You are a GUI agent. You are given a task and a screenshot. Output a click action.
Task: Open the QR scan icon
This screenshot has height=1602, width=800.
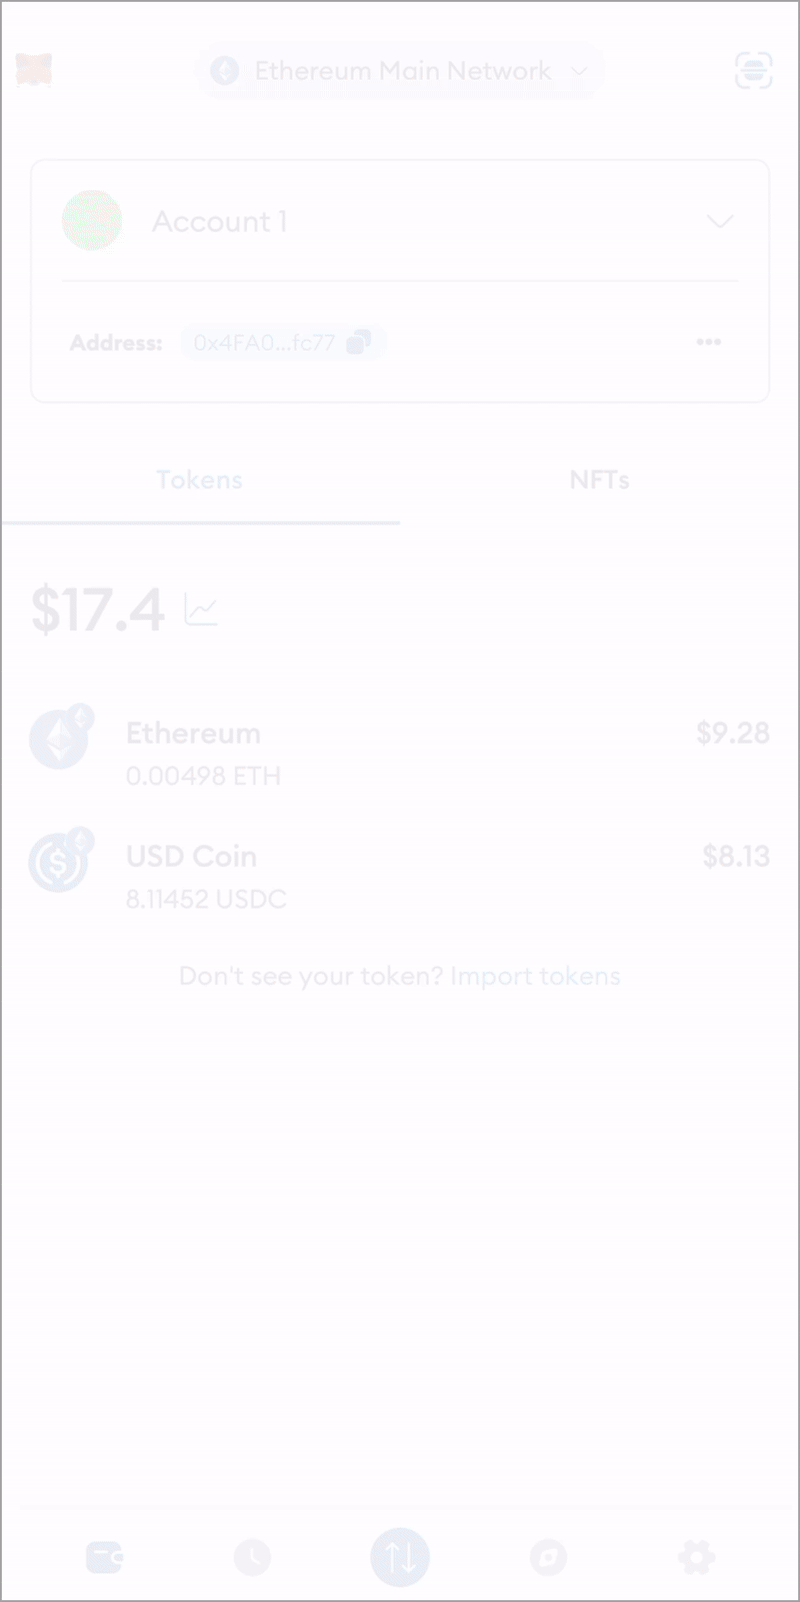pyautogui.click(x=753, y=70)
